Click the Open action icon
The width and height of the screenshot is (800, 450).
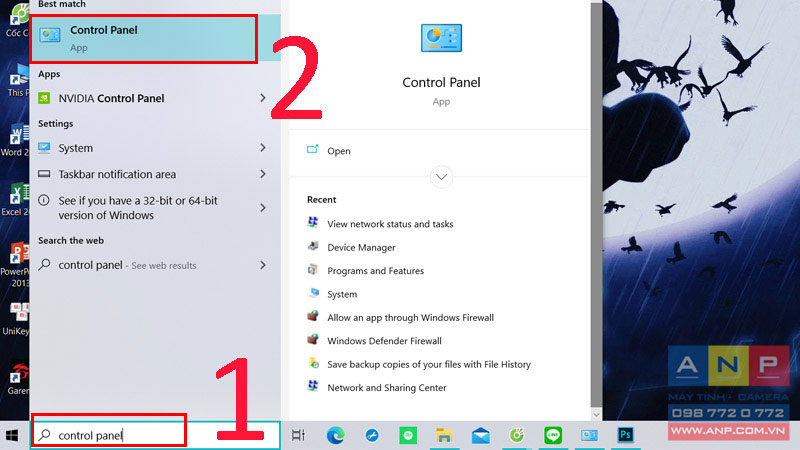point(312,149)
